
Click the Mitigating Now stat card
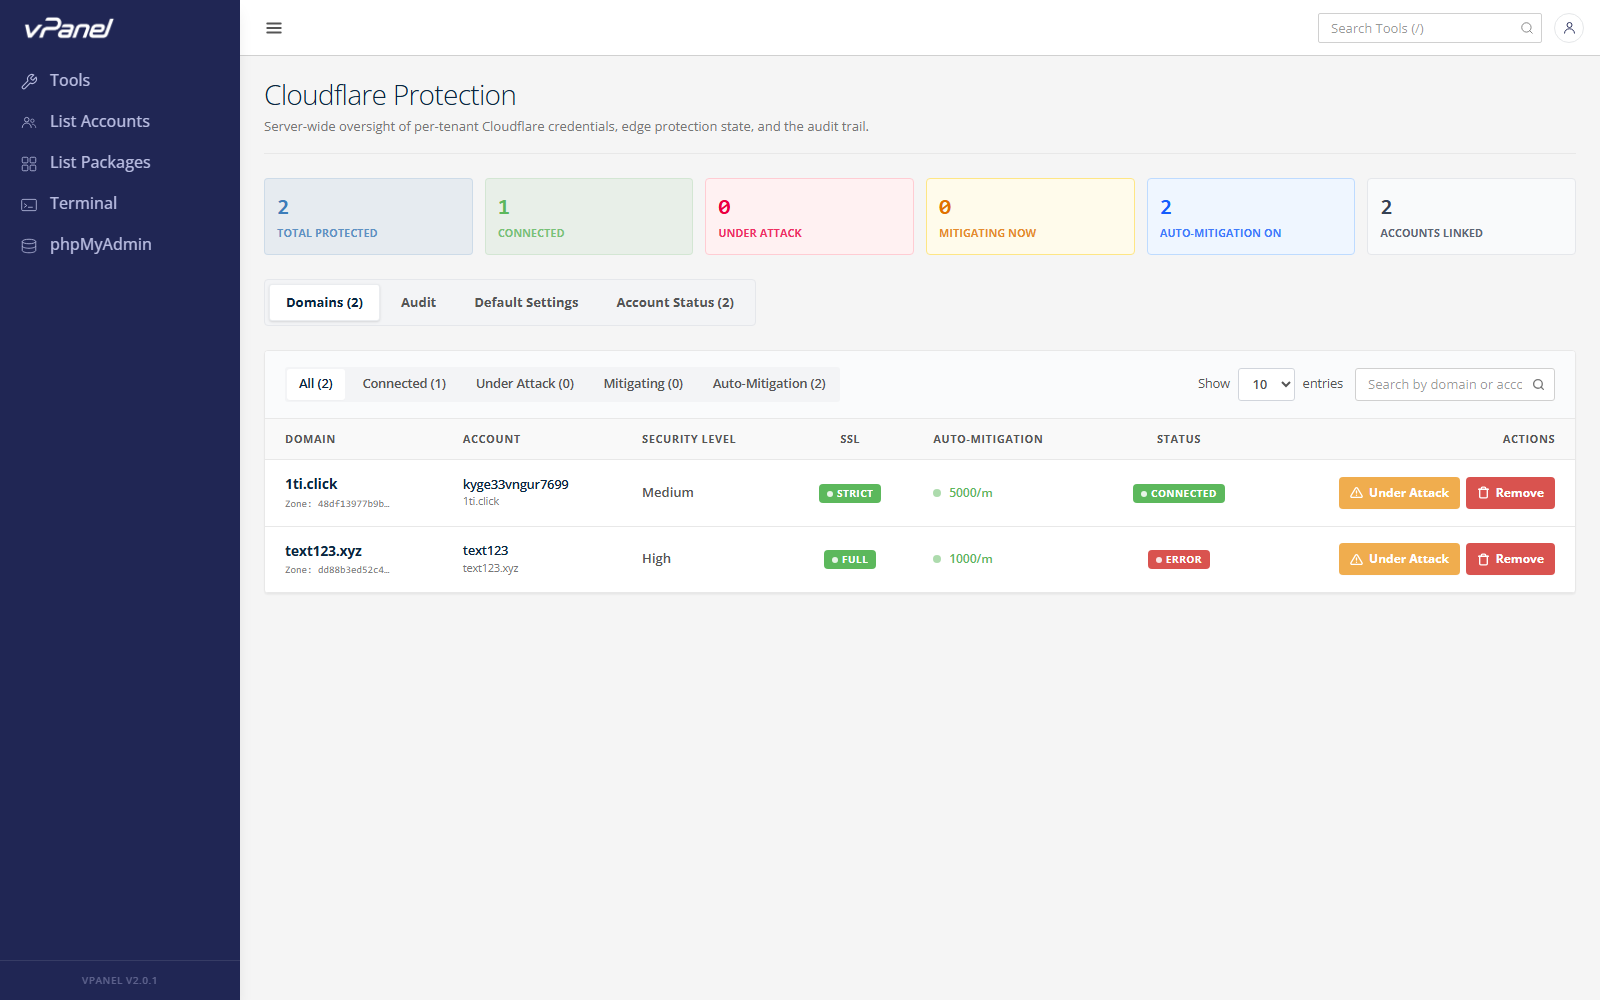click(x=1030, y=216)
